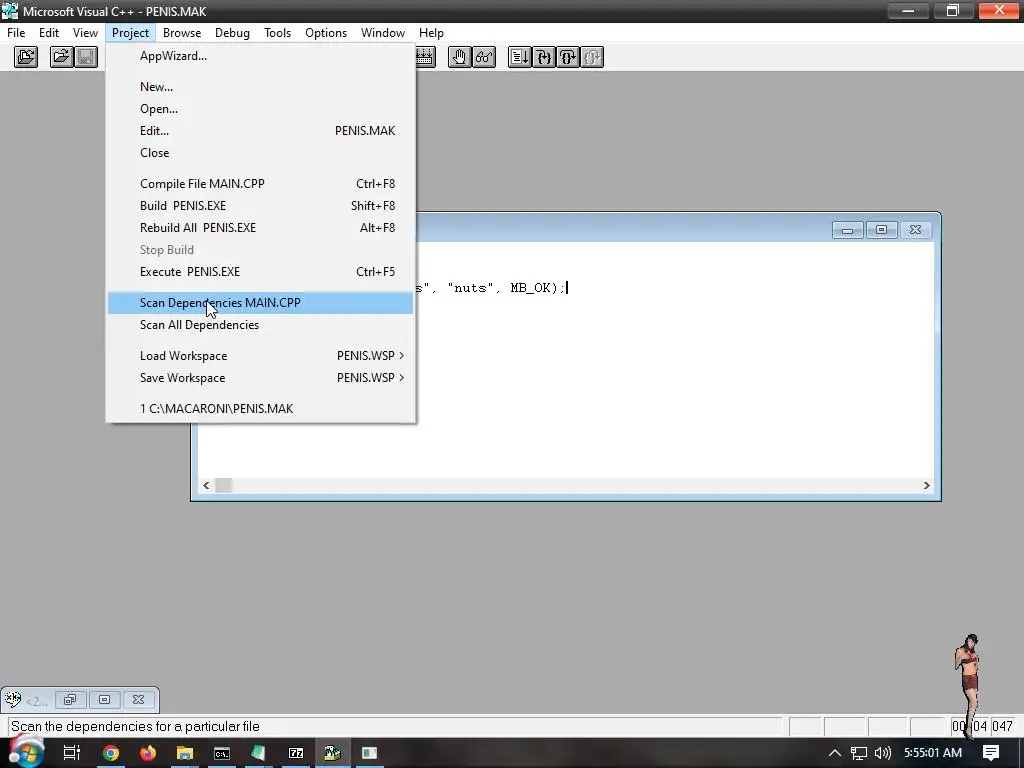This screenshot has width=1024, height=768.
Task: Click the editor's horizontal scrollbar right arrow
Action: 926,485
